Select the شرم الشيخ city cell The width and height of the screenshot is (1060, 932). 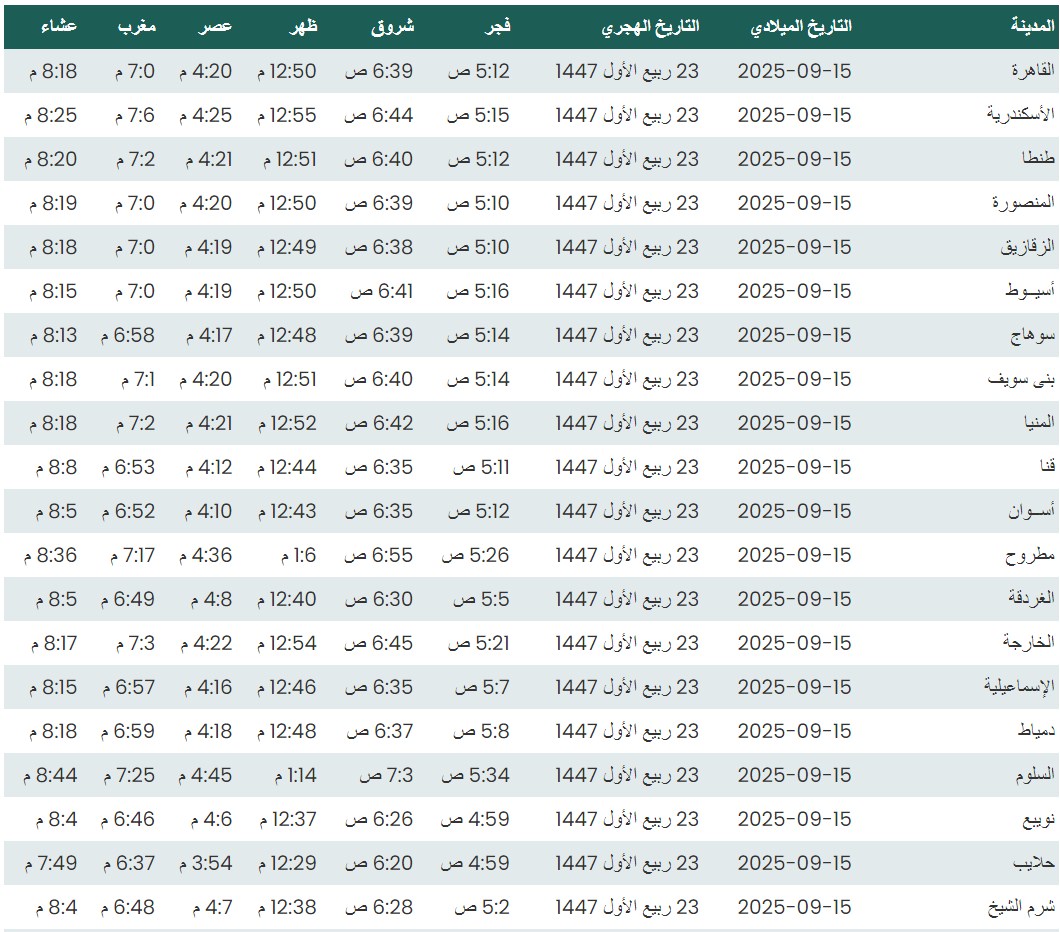(x=1022, y=907)
